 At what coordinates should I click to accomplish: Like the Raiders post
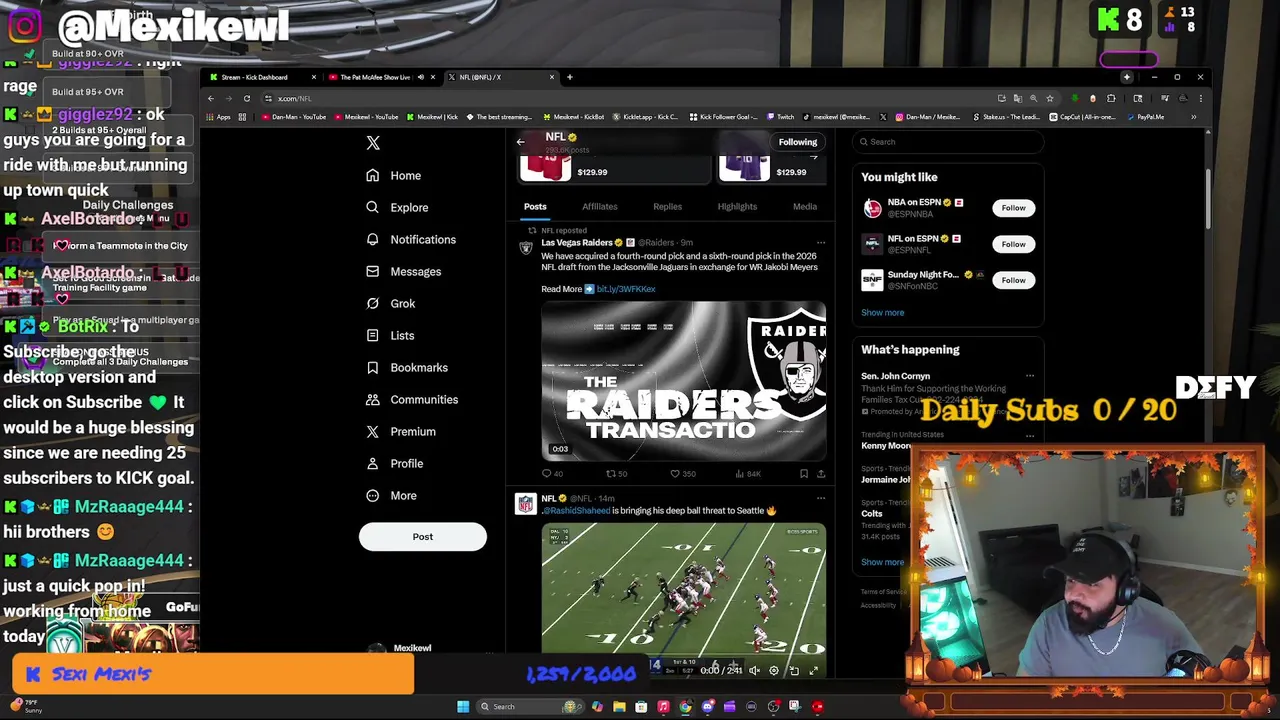[x=682, y=474]
